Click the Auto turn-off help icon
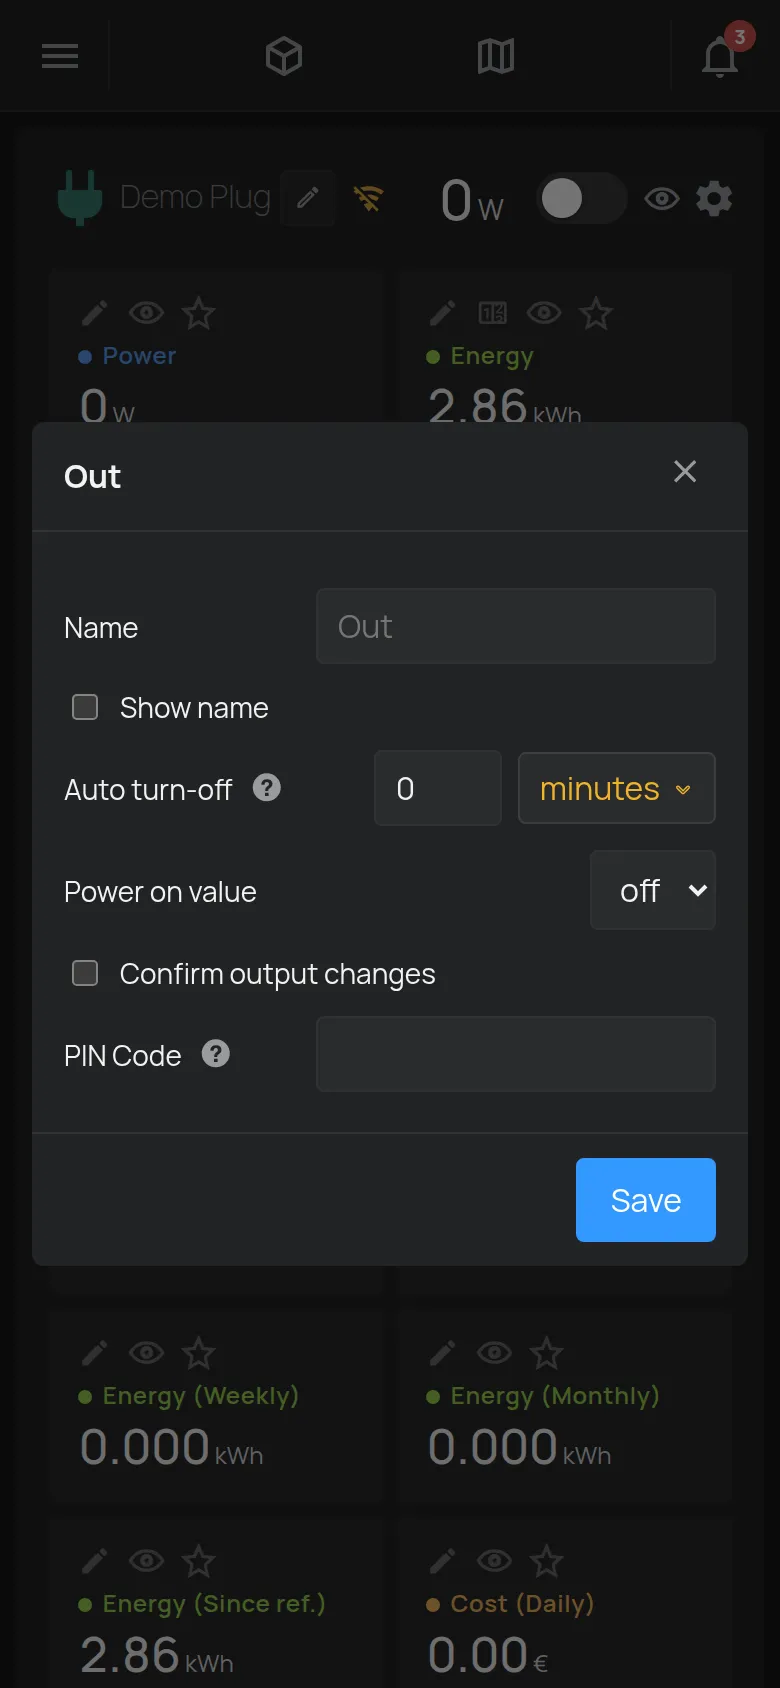This screenshot has width=780, height=1688. click(x=267, y=788)
